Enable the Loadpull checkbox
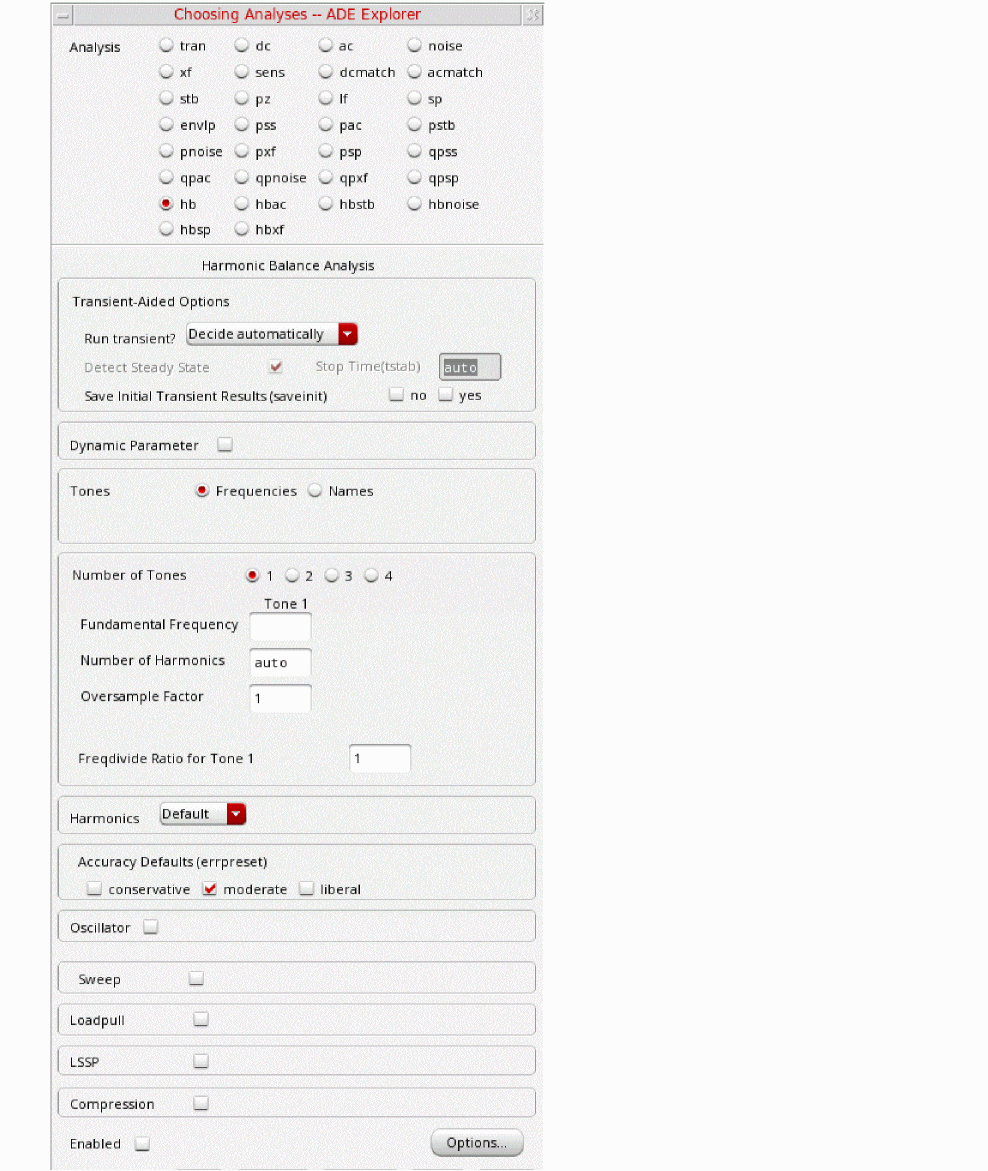Screen dimensions: 988x1171 coord(201,1019)
